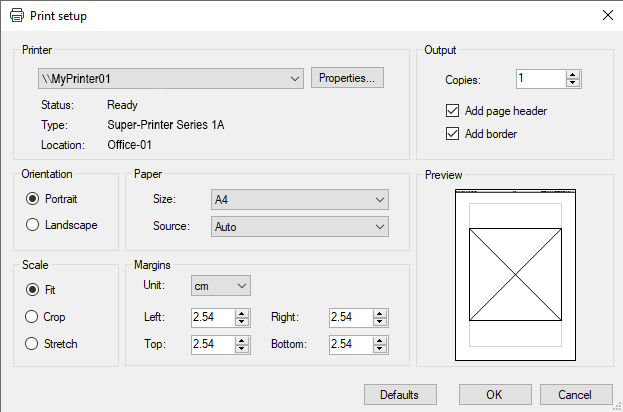Decrease Bottom margin using down arrow
Image resolution: width=623 pixels, height=412 pixels.
coord(378,348)
